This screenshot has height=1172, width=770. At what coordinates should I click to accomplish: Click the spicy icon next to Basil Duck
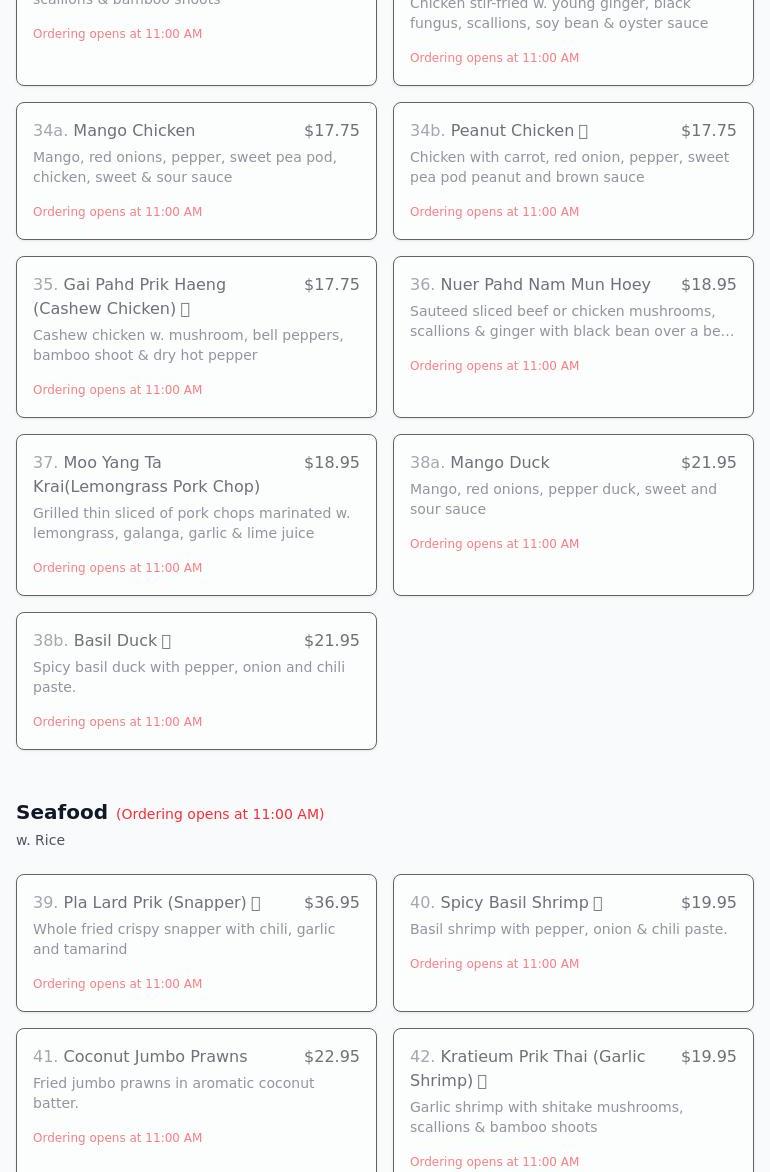click(x=166, y=641)
